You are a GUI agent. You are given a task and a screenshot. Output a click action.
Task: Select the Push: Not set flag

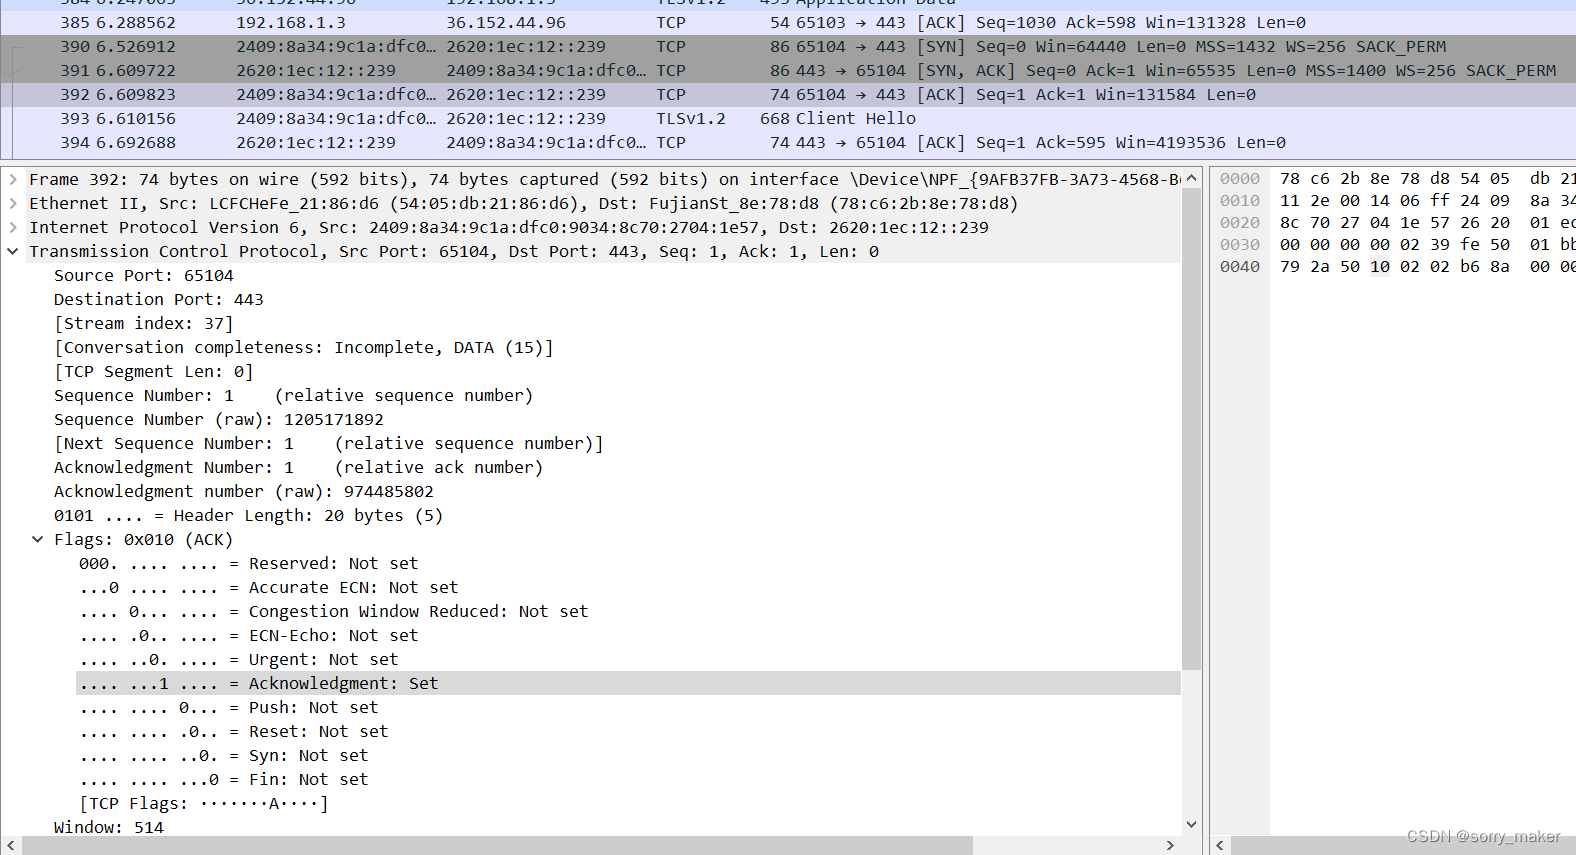pos(229,707)
